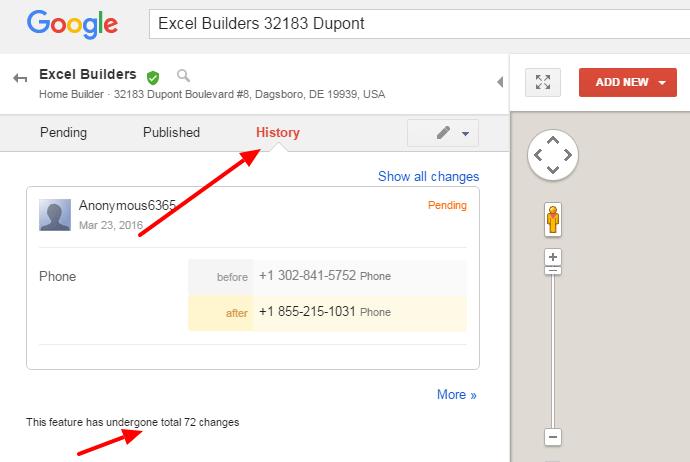Click the Google logo
This screenshot has height=462, width=690.
[x=73, y=24]
